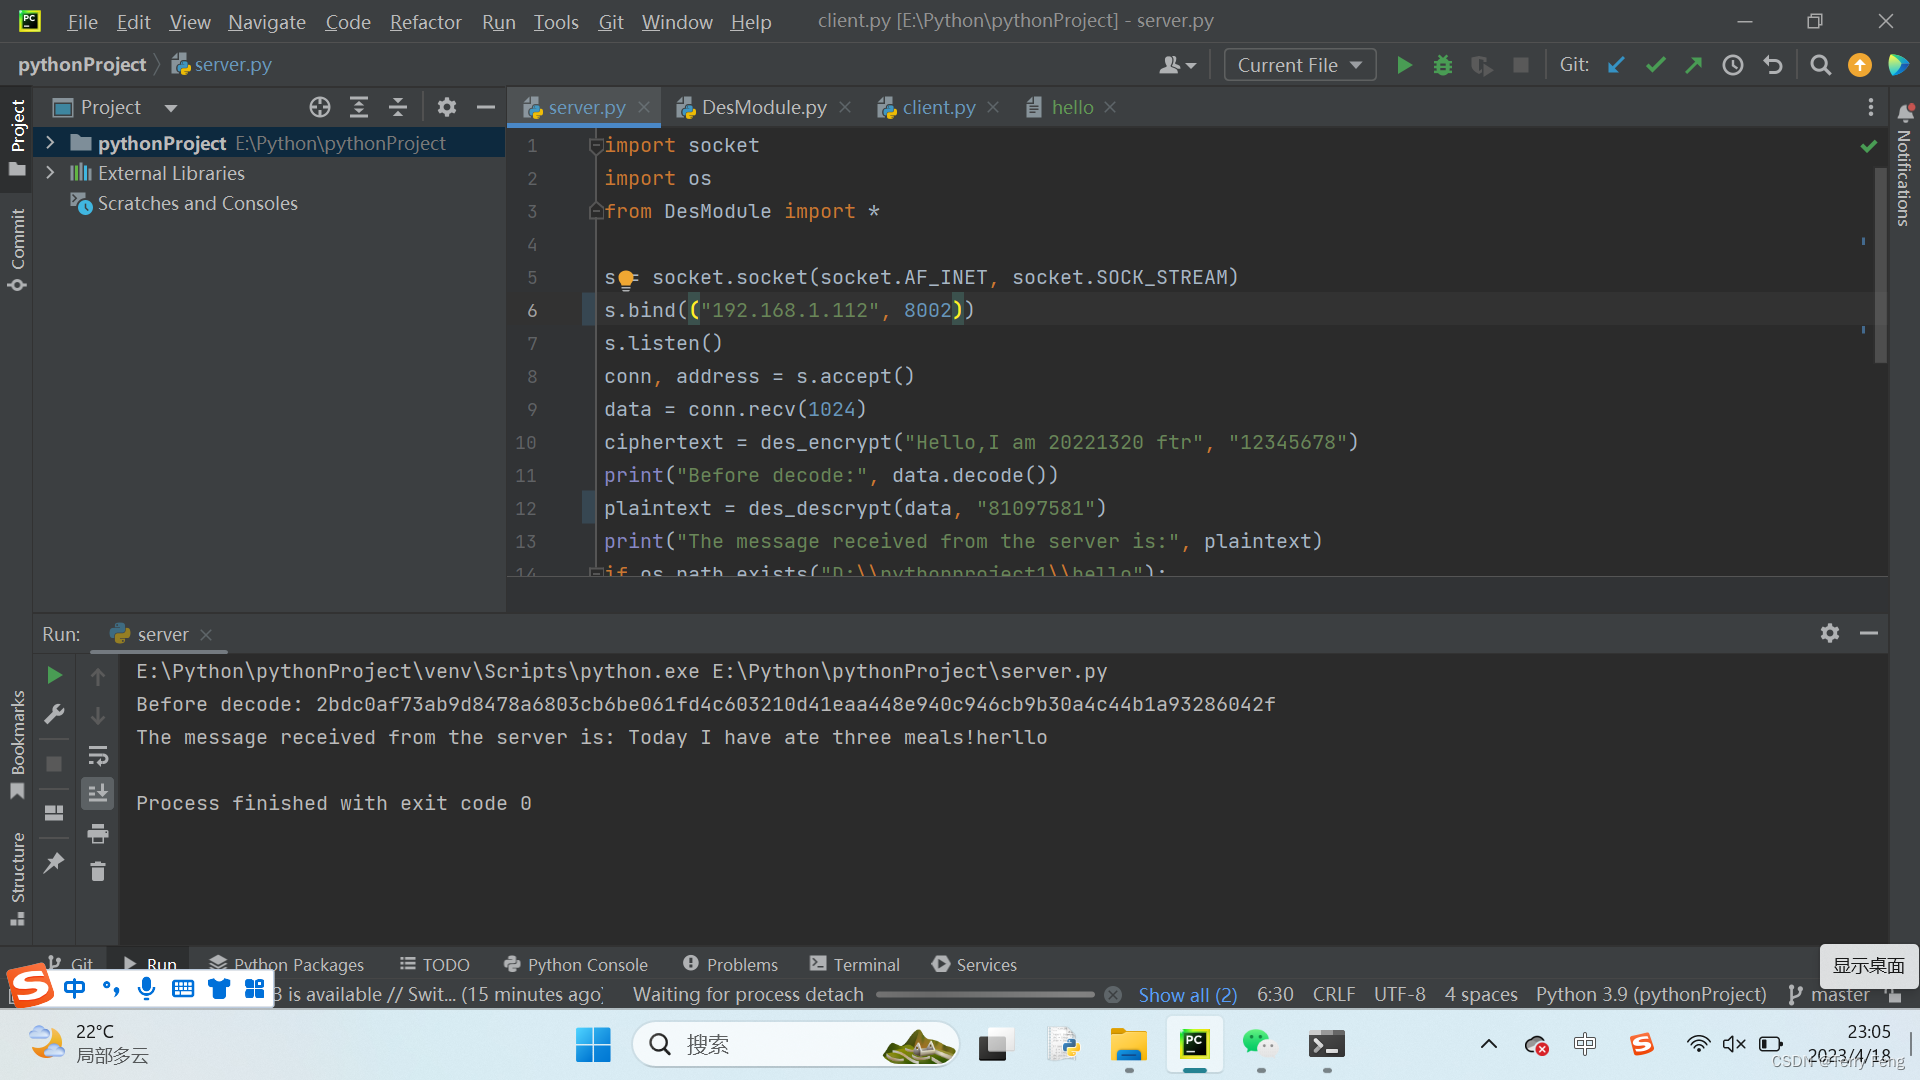Image resolution: width=1920 pixels, height=1080 pixels.
Task: Switch to the client.py tab
Action: coord(936,108)
